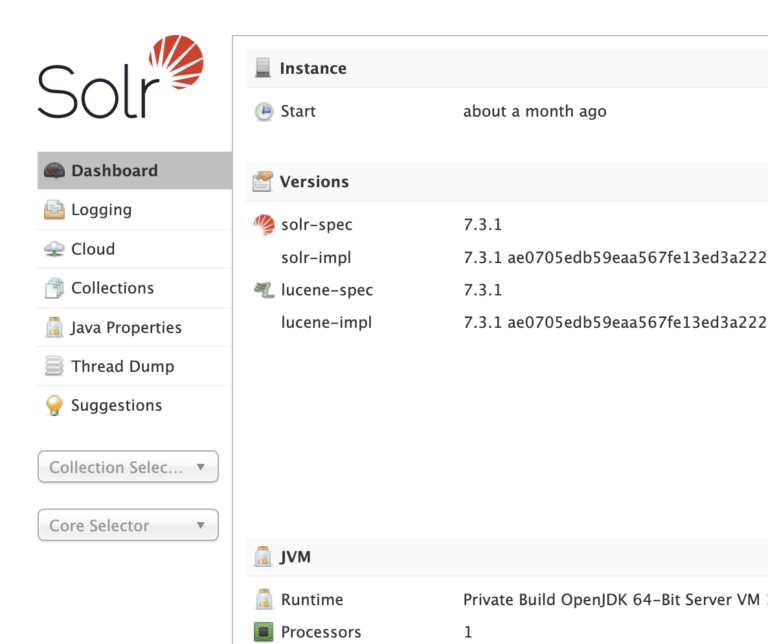Click the Versions box icon
The image size is (768, 644).
[263, 181]
